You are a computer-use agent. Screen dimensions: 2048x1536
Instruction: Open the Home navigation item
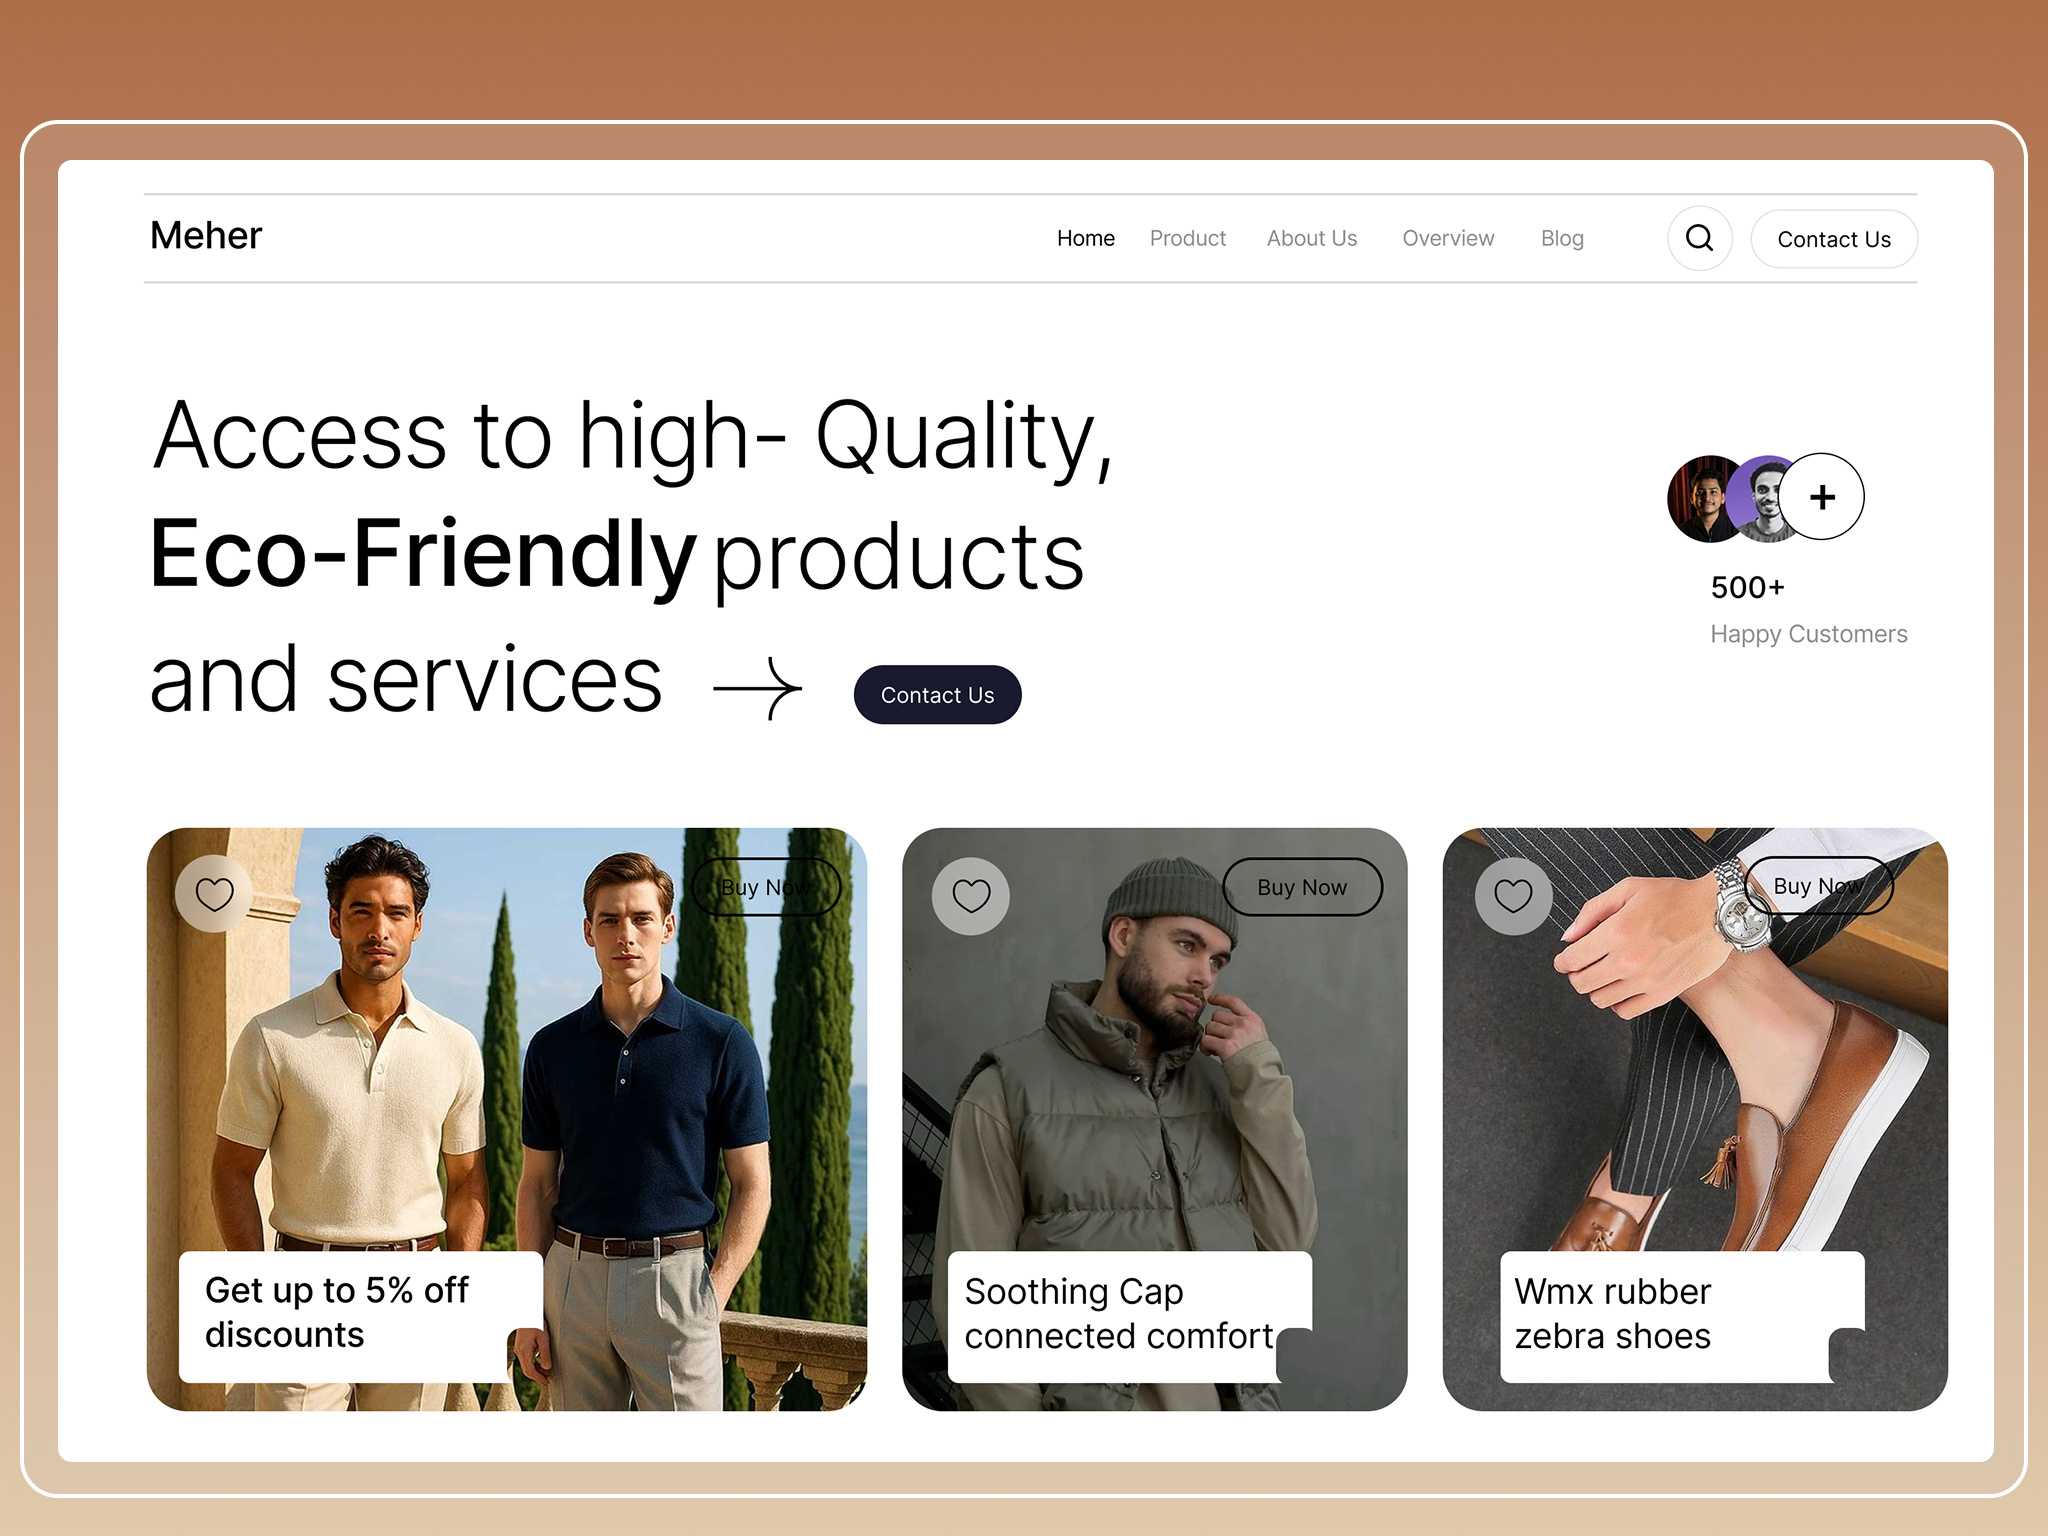(1085, 238)
